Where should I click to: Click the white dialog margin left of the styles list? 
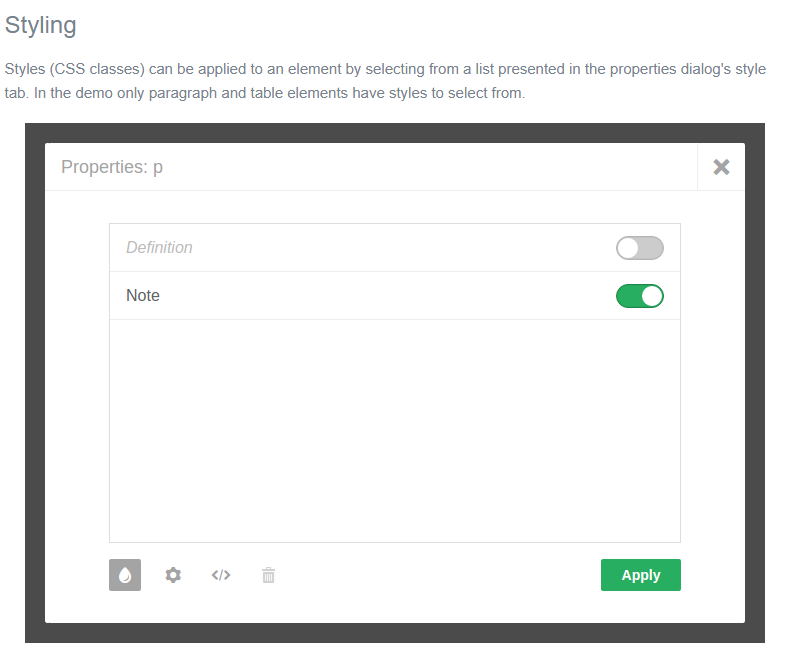pyautogui.click(x=77, y=380)
